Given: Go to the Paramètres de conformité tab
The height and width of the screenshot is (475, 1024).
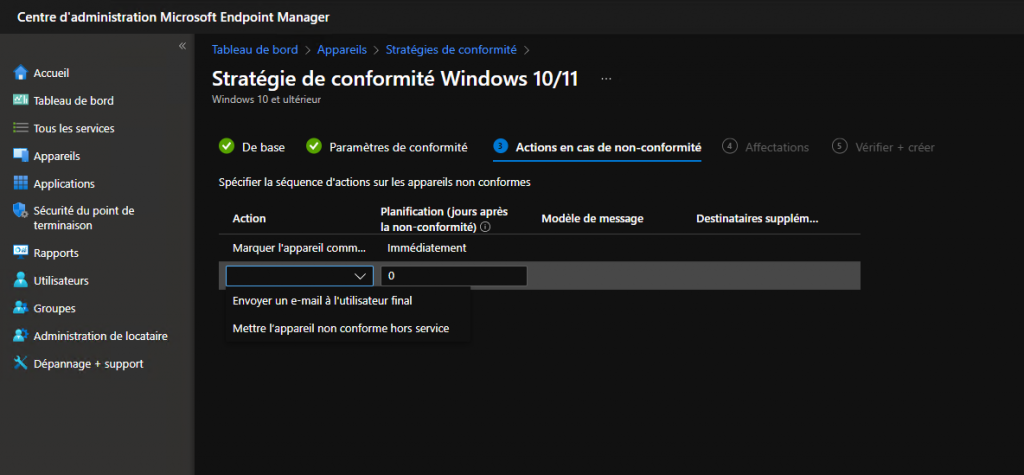Looking at the screenshot, I should pos(398,147).
